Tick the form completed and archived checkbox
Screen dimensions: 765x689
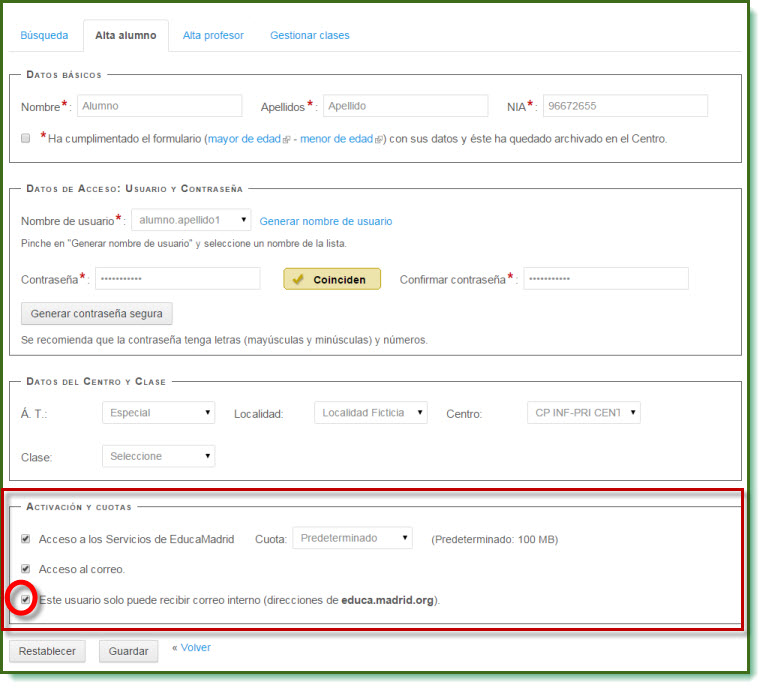tap(26, 139)
